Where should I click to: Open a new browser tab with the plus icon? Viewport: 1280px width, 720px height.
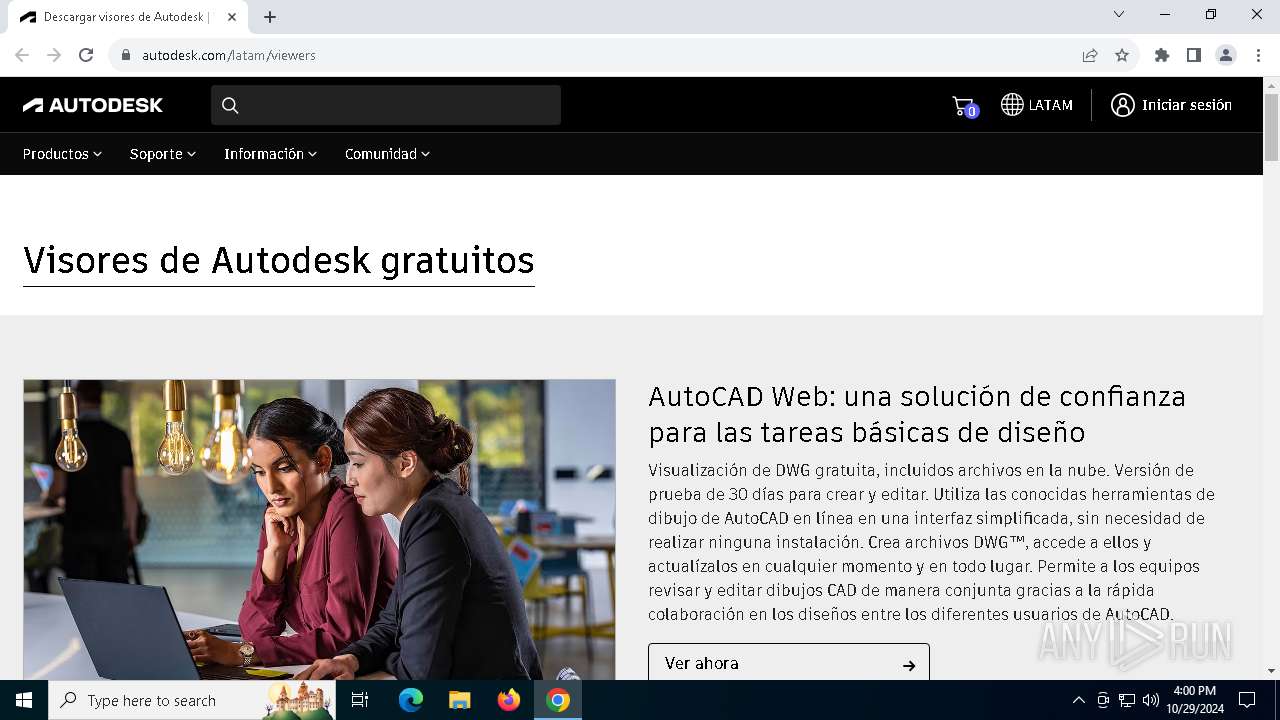click(x=270, y=17)
